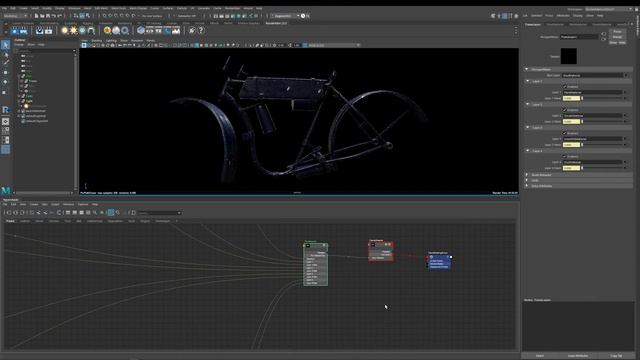Toggle Layer 1 Enabled checkbox
This screenshot has width=640, height=360.
pyautogui.click(x=565, y=87)
